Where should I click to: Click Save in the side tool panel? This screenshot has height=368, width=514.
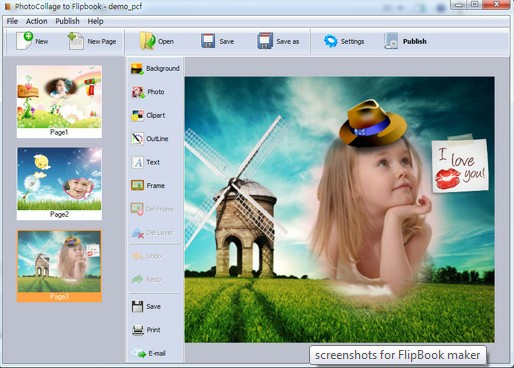pos(146,306)
